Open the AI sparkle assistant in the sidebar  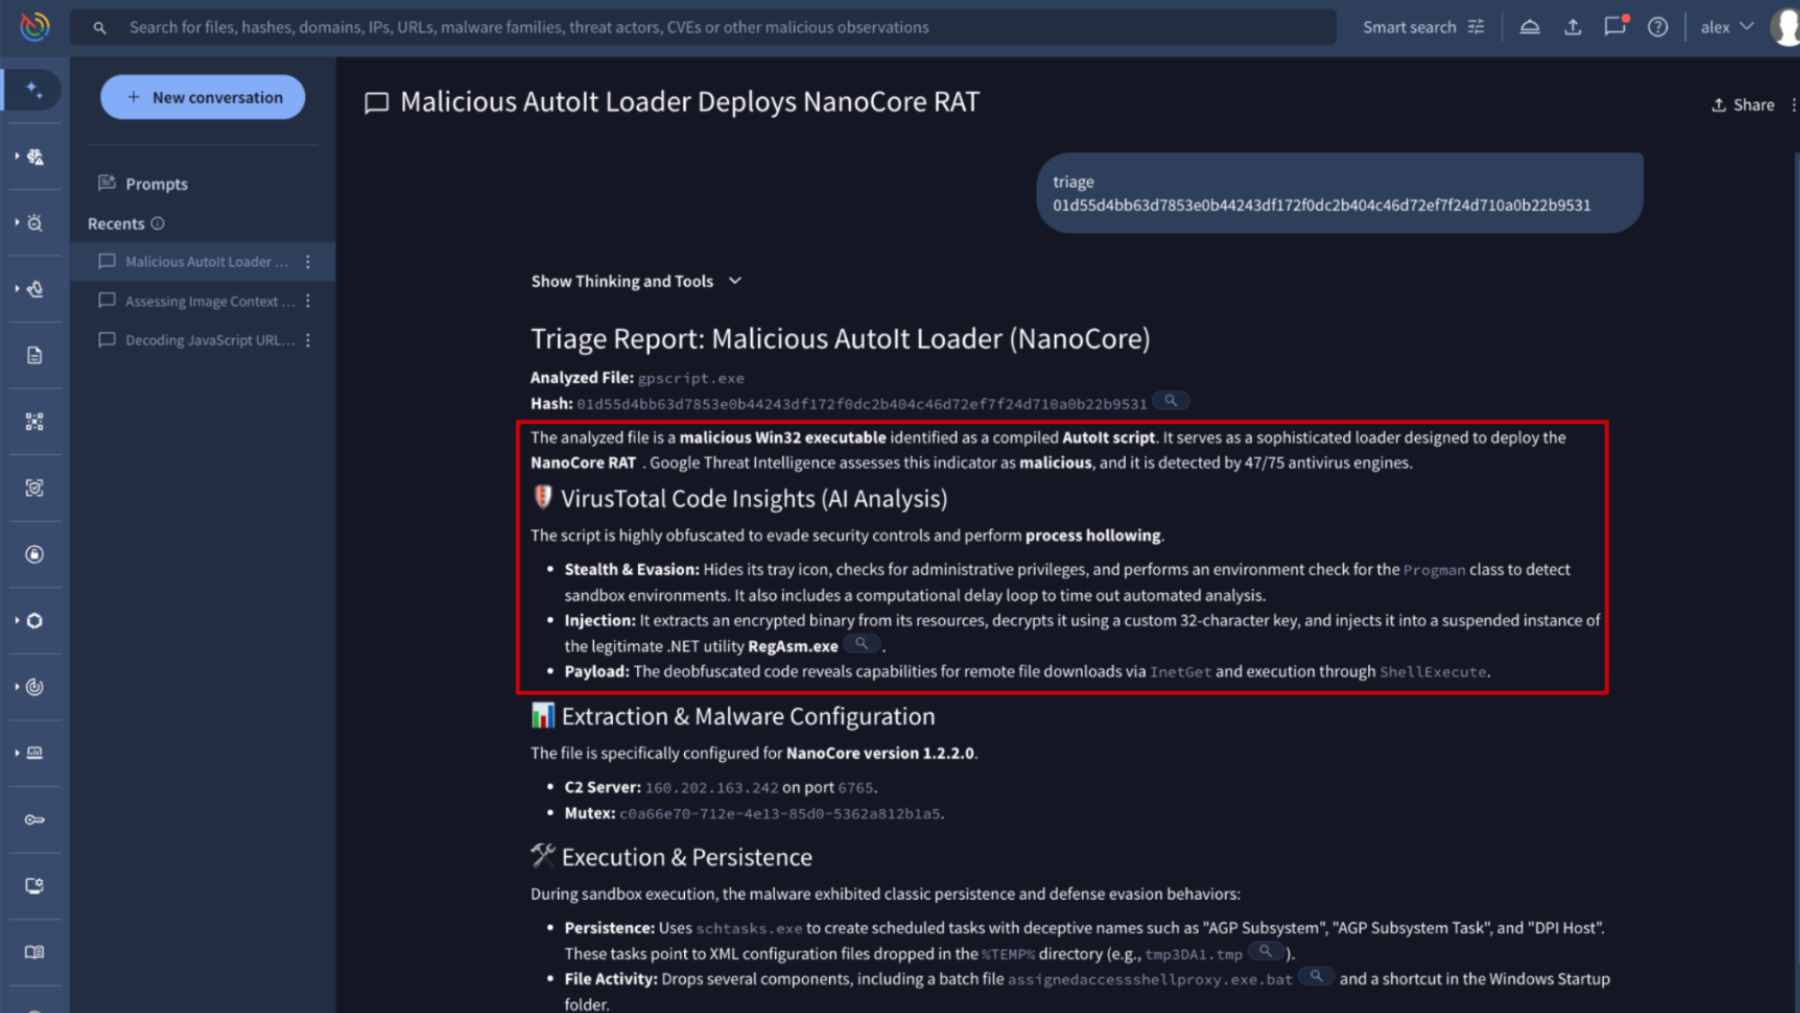tap(34, 91)
